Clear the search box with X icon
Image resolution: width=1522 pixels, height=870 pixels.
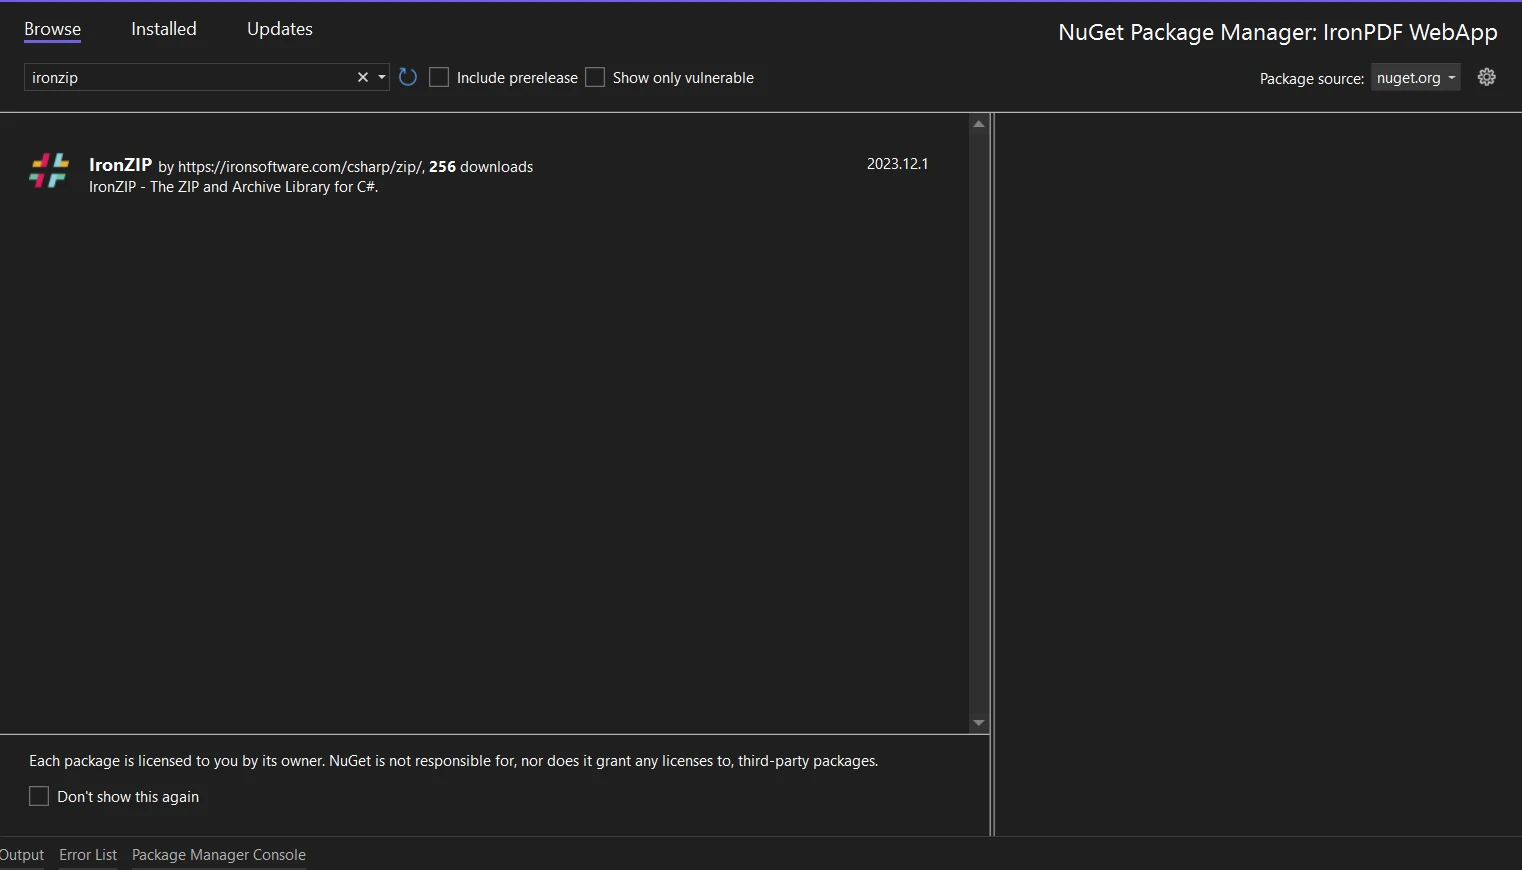362,77
